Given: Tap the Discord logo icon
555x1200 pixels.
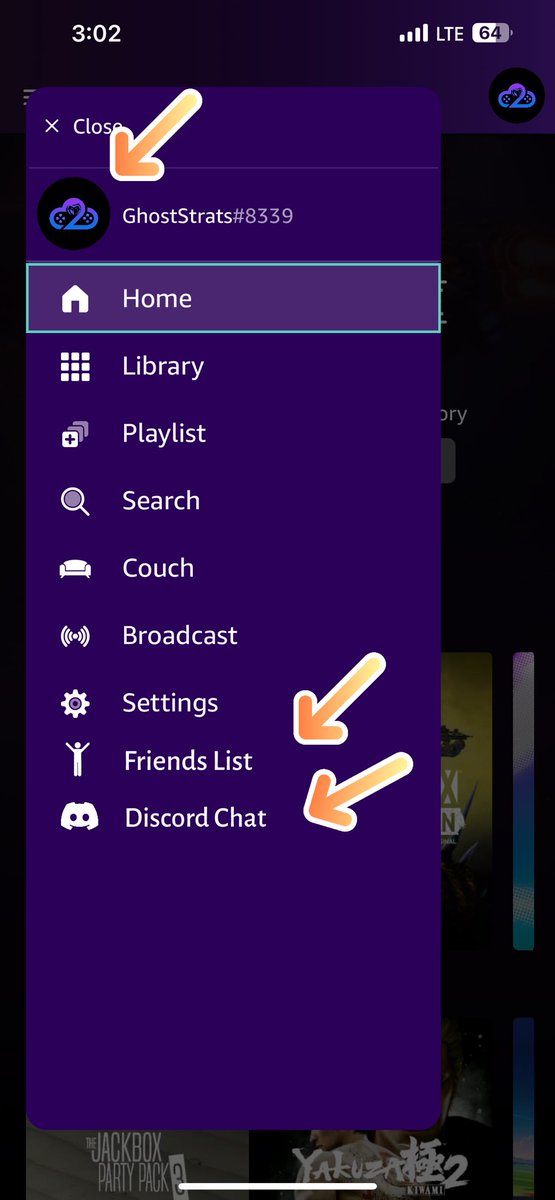Looking at the screenshot, I should [x=80, y=817].
